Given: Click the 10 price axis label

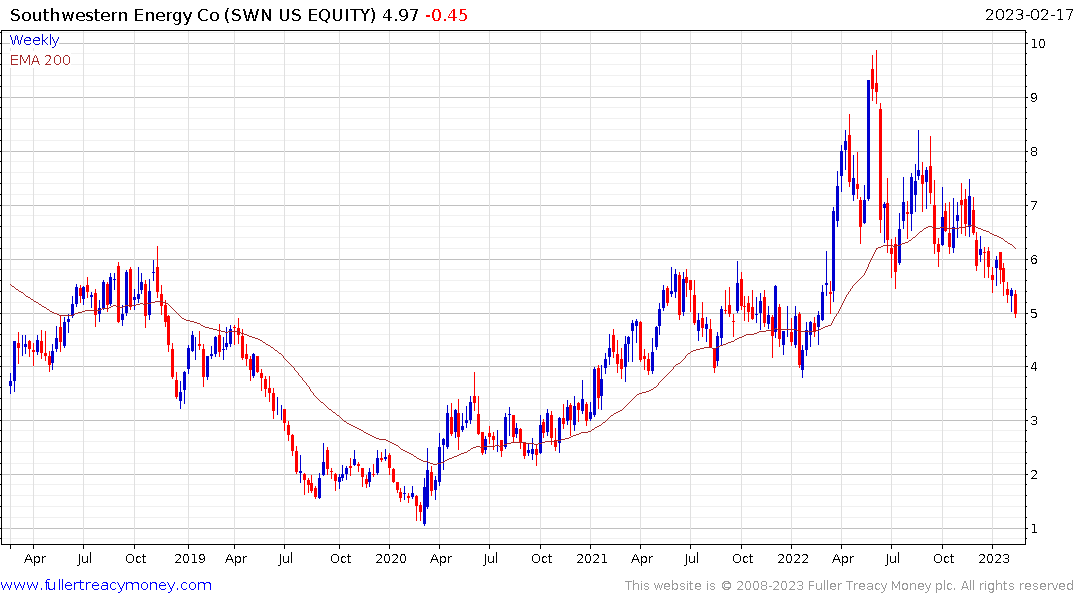Looking at the screenshot, I should point(1038,44).
